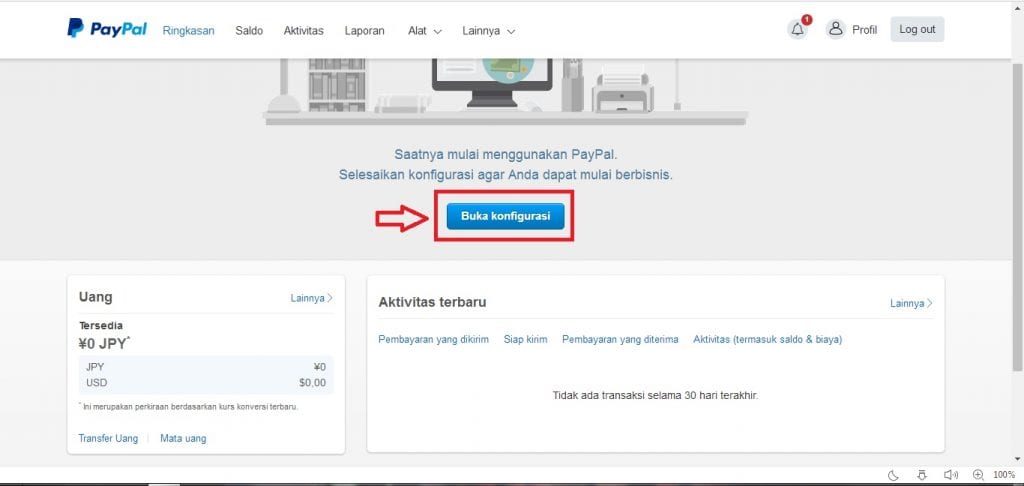The width and height of the screenshot is (1024, 486).
Task: Select Pembayaran yang dikirim tab
Action: pos(434,339)
